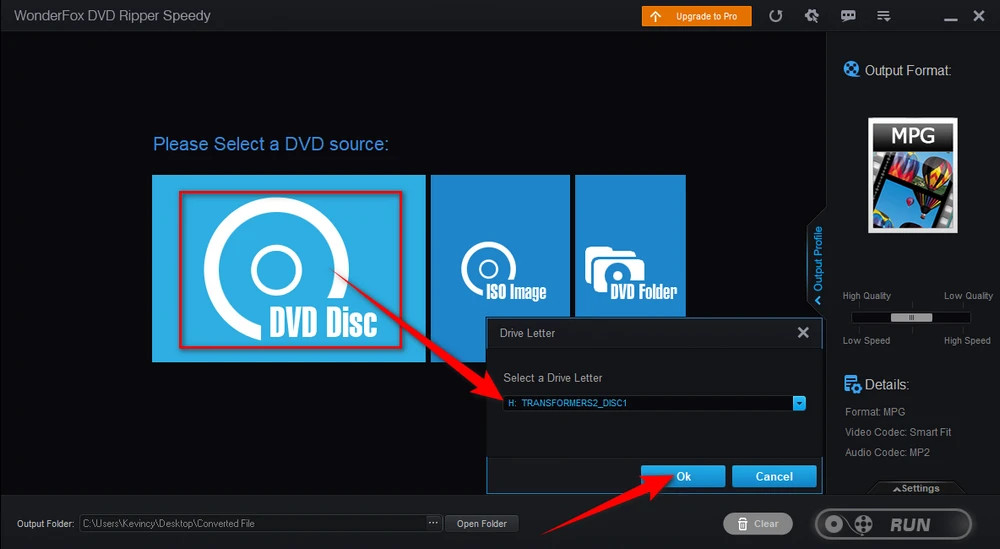
Task: Expand the Settings panel at bottom right
Action: [x=916, y=488]
